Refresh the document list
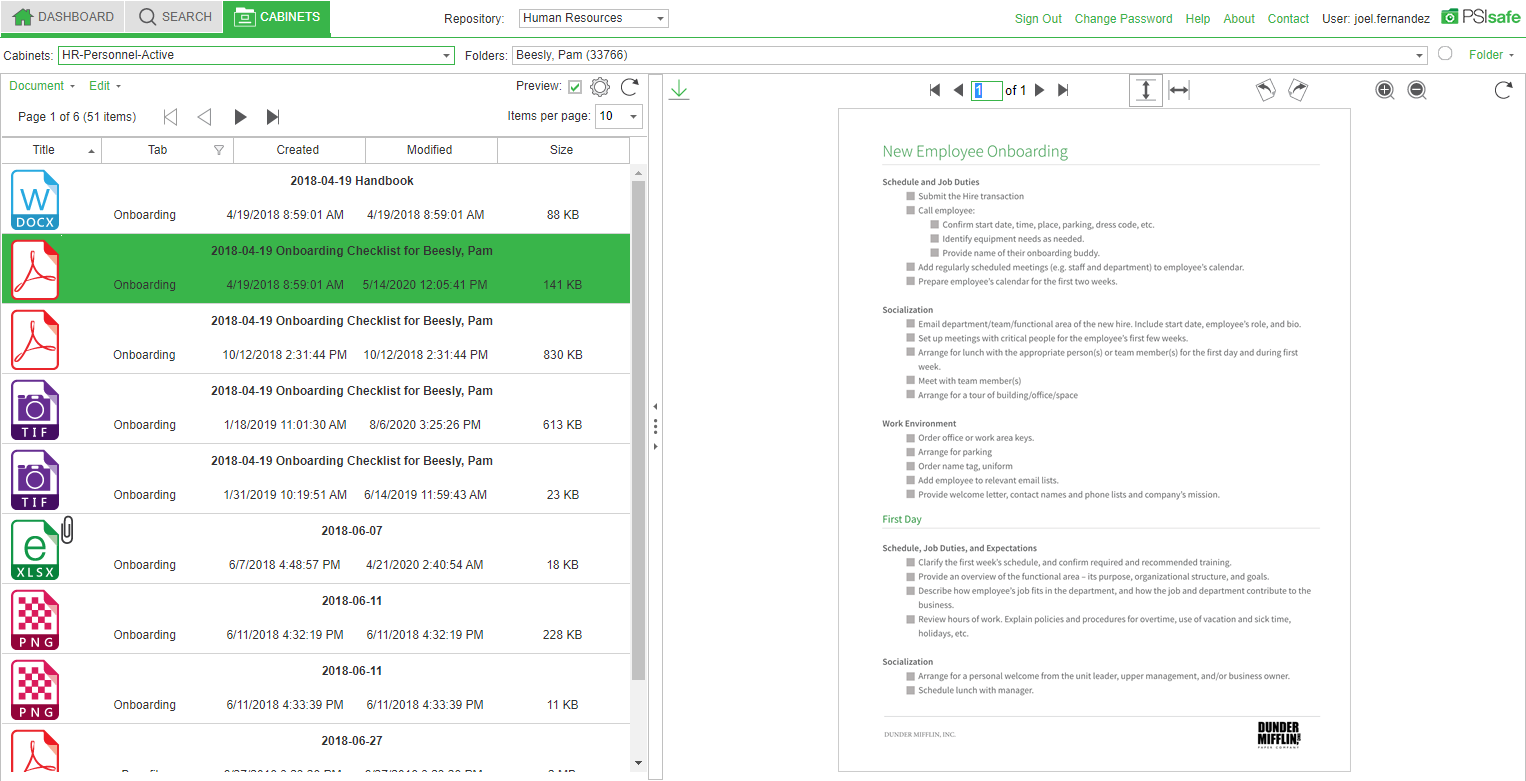Viewport: 1526px width, 781px height. click(629, 86)
